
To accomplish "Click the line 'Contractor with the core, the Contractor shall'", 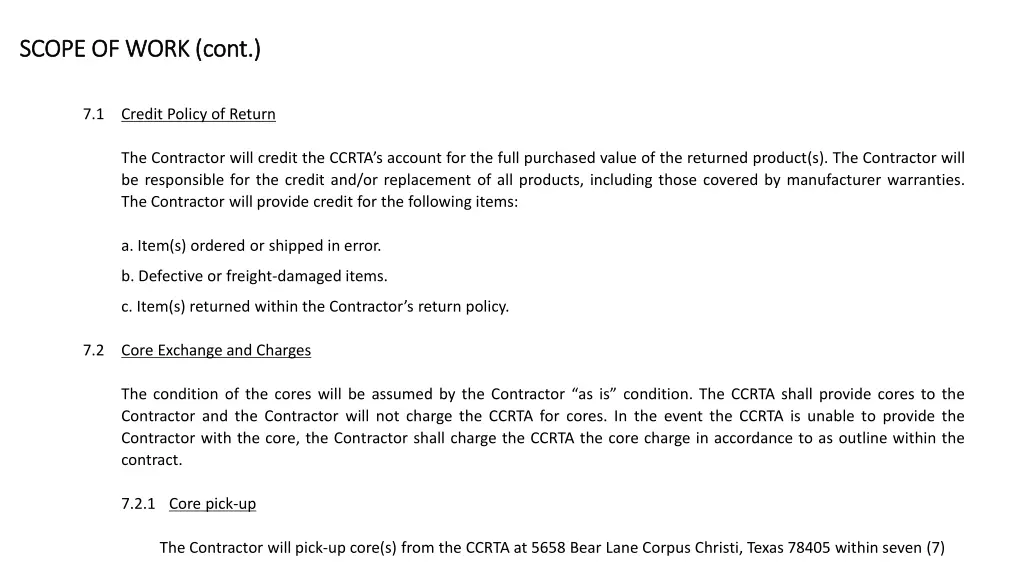I will (x=543, y=438).
